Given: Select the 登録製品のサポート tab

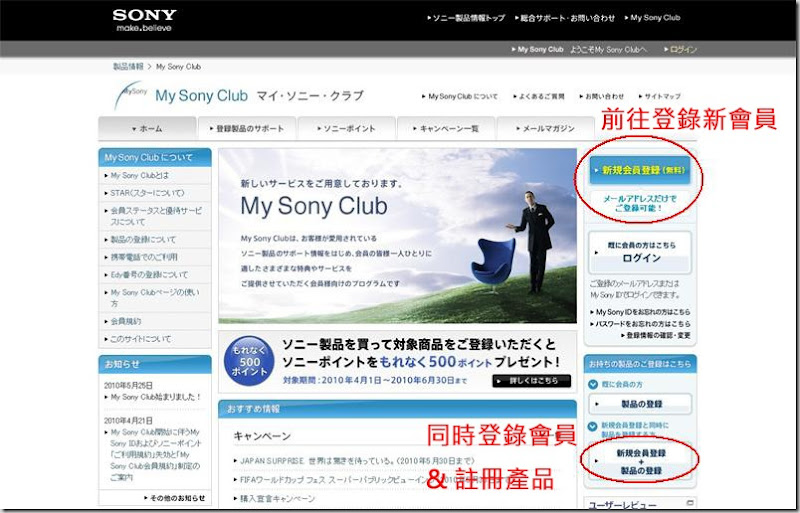Looking at the screenshot, I should [247, 129].
